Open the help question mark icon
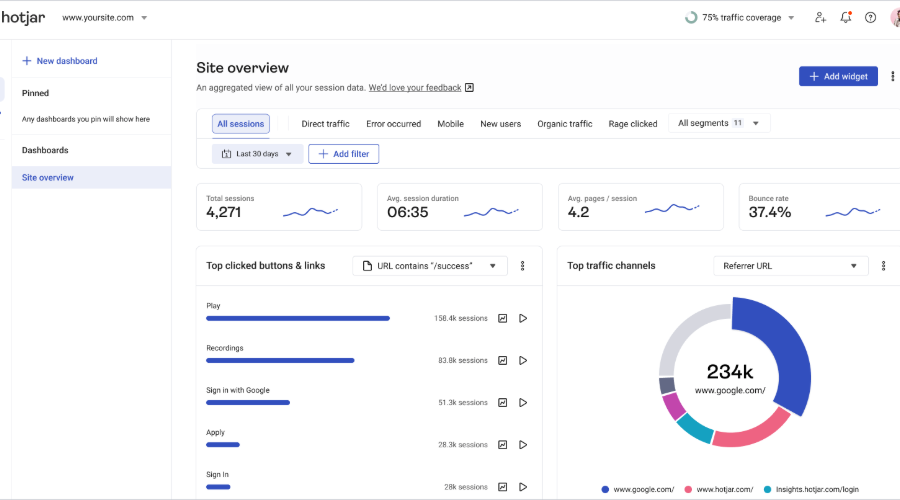Image resolution: width=900 pixels, height=500 pixels. [x=870, y=17]
